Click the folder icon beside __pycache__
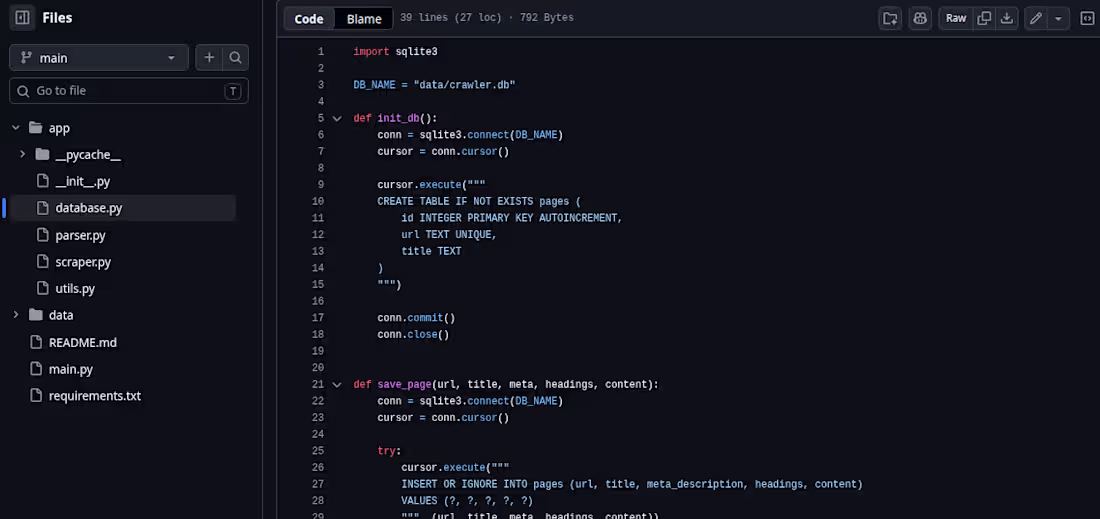1100x519 pixels. tap(43, 154)
